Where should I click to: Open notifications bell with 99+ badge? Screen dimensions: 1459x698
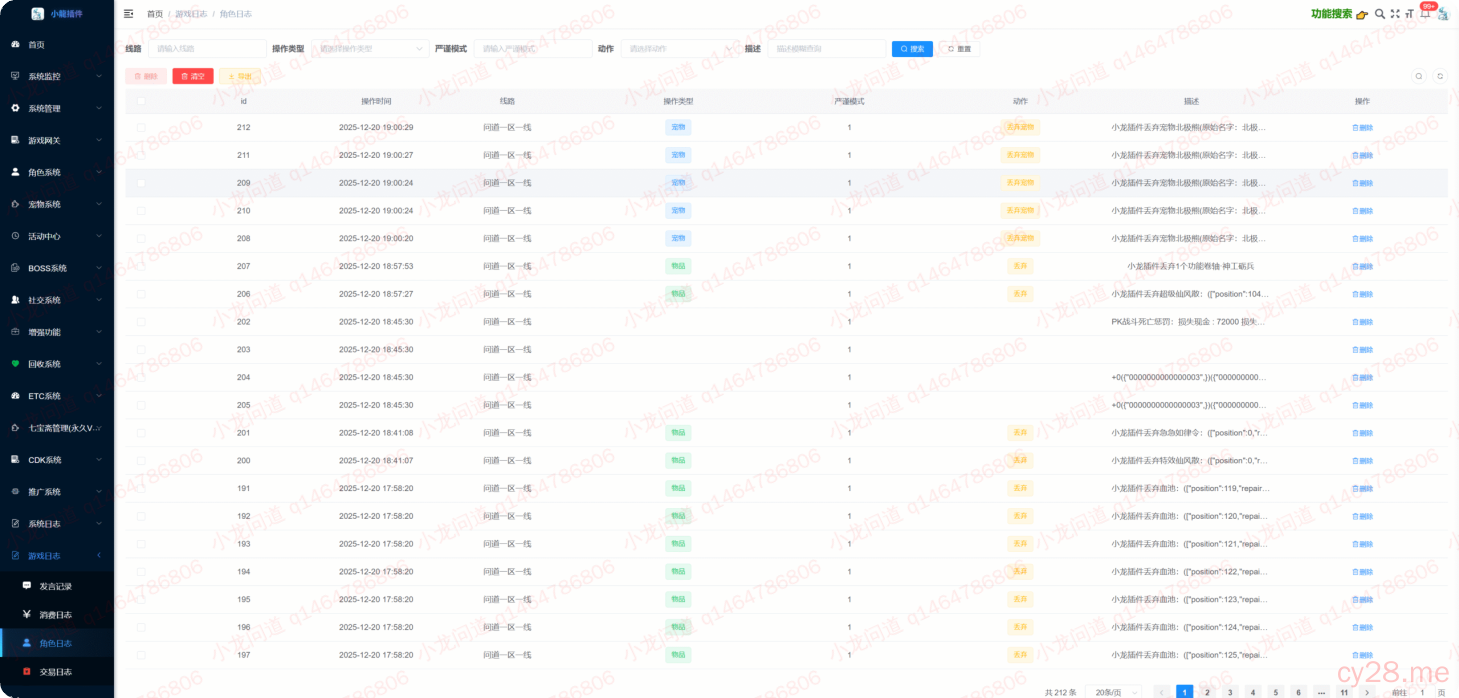[1425, 14]
